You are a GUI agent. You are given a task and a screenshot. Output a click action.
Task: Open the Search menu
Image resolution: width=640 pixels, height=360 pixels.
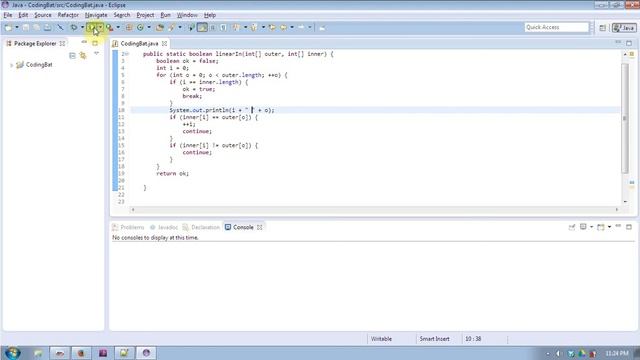pos(122,15)
